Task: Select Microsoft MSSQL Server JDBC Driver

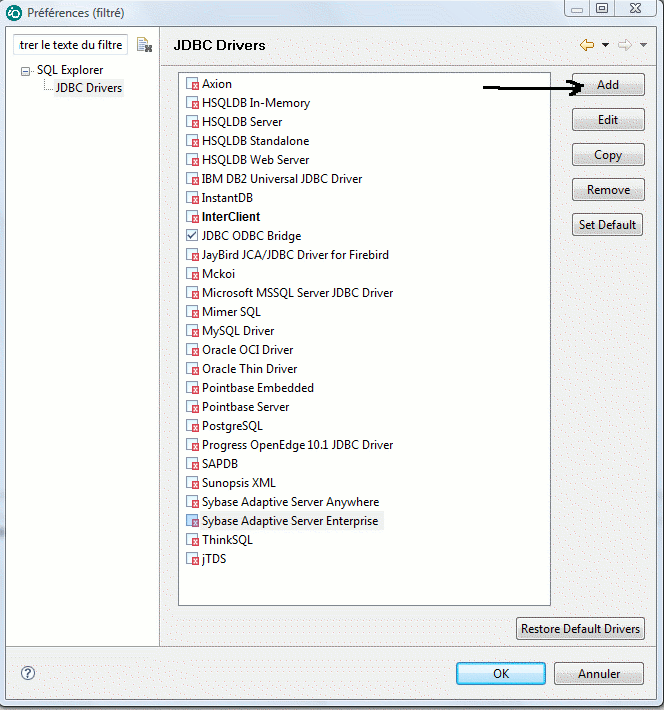Action: tap(298, 293)
